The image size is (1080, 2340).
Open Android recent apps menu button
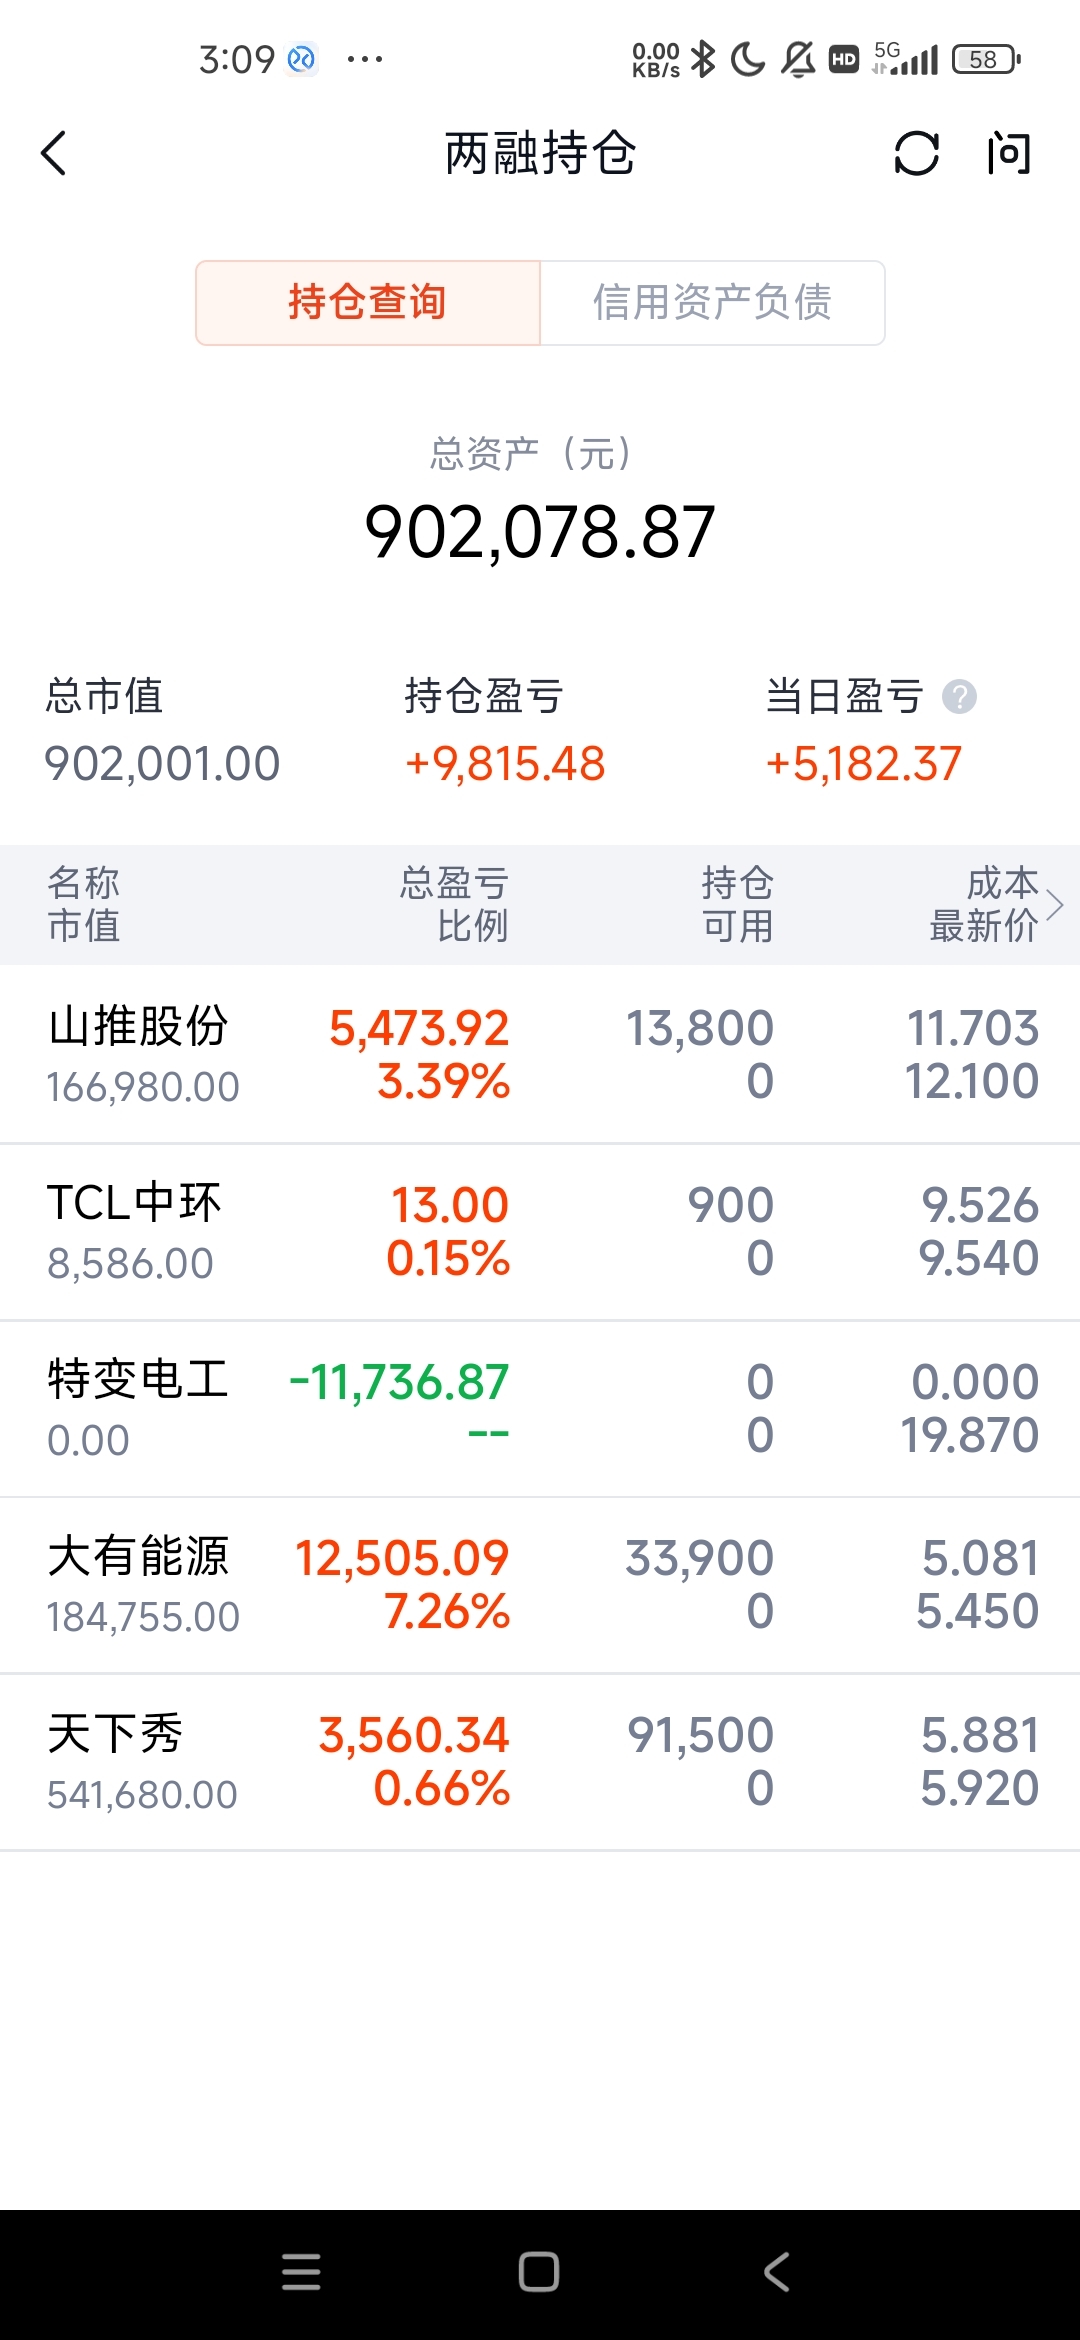pos(301,2272)
